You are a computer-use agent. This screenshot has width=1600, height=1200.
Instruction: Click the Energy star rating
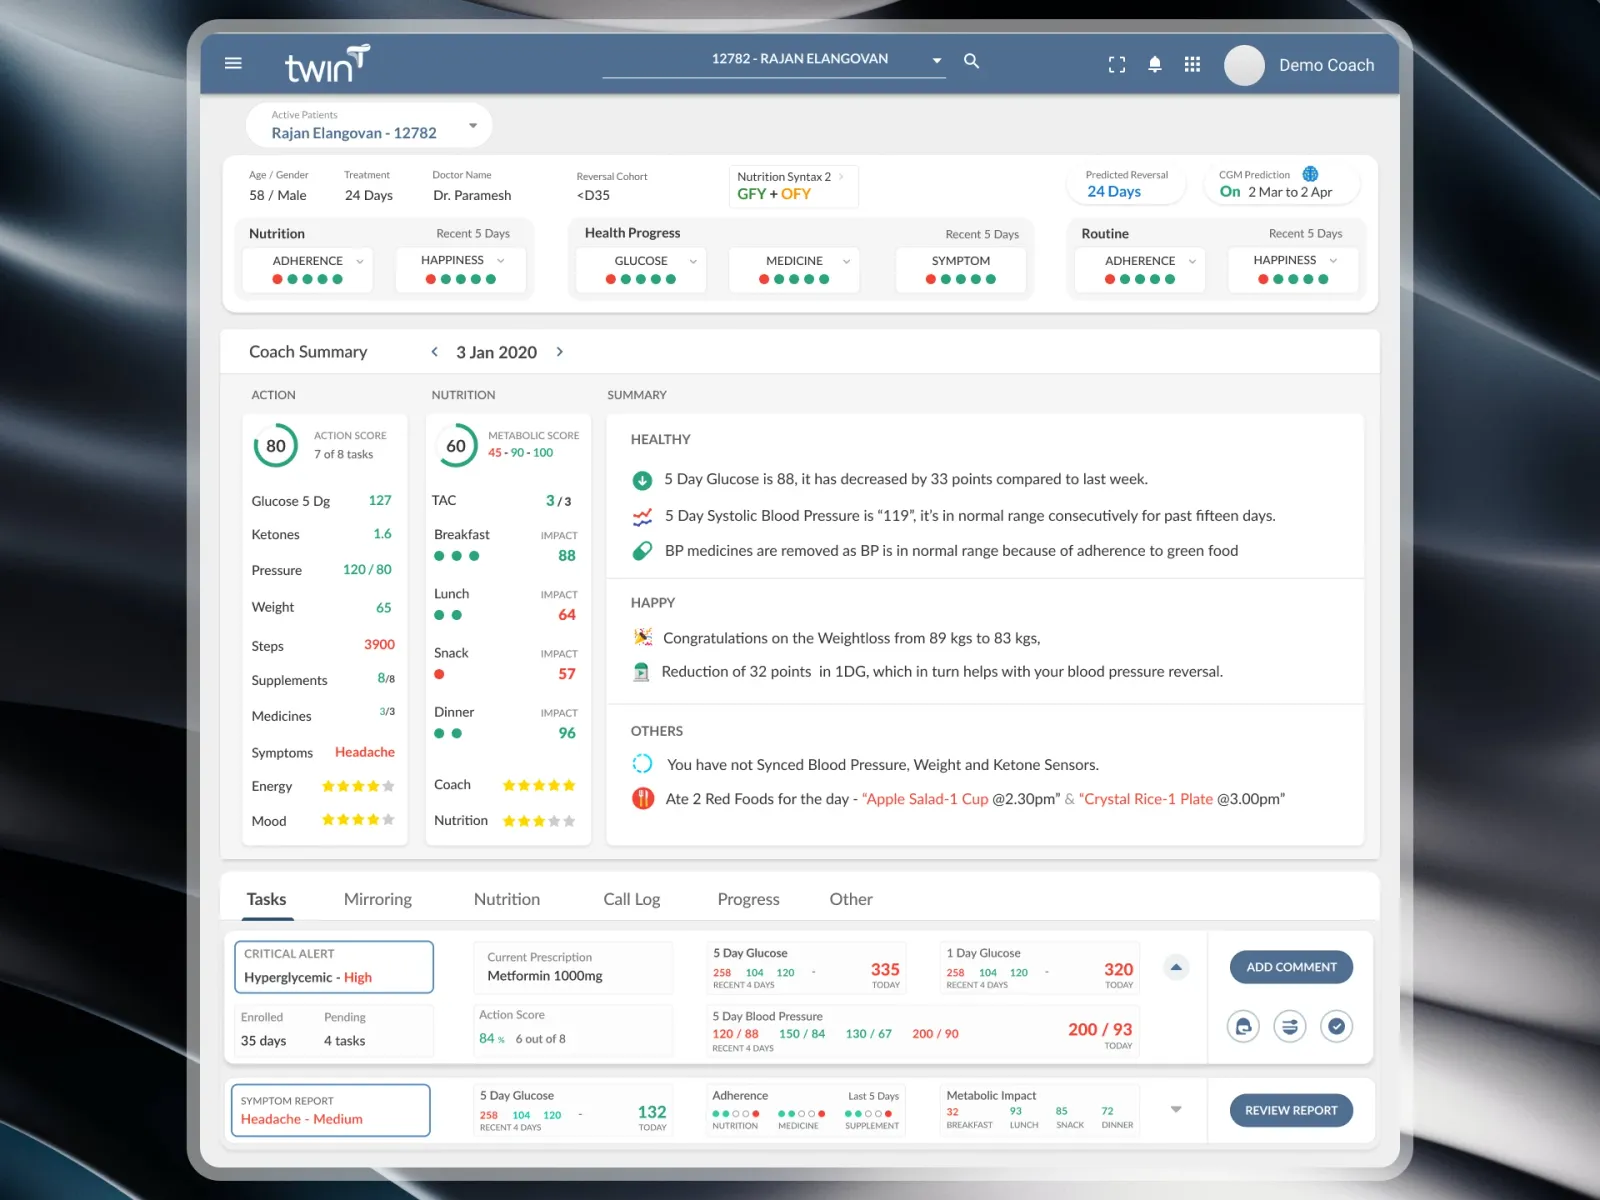point(358,787)
